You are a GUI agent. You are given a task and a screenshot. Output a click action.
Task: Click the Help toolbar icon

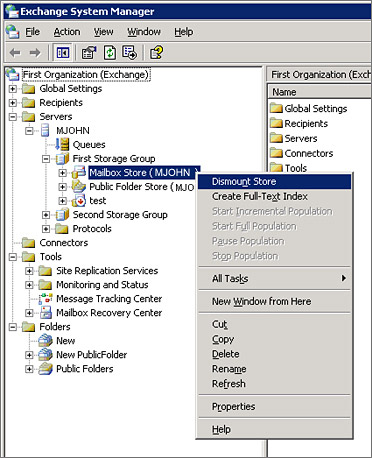[156, 53]
